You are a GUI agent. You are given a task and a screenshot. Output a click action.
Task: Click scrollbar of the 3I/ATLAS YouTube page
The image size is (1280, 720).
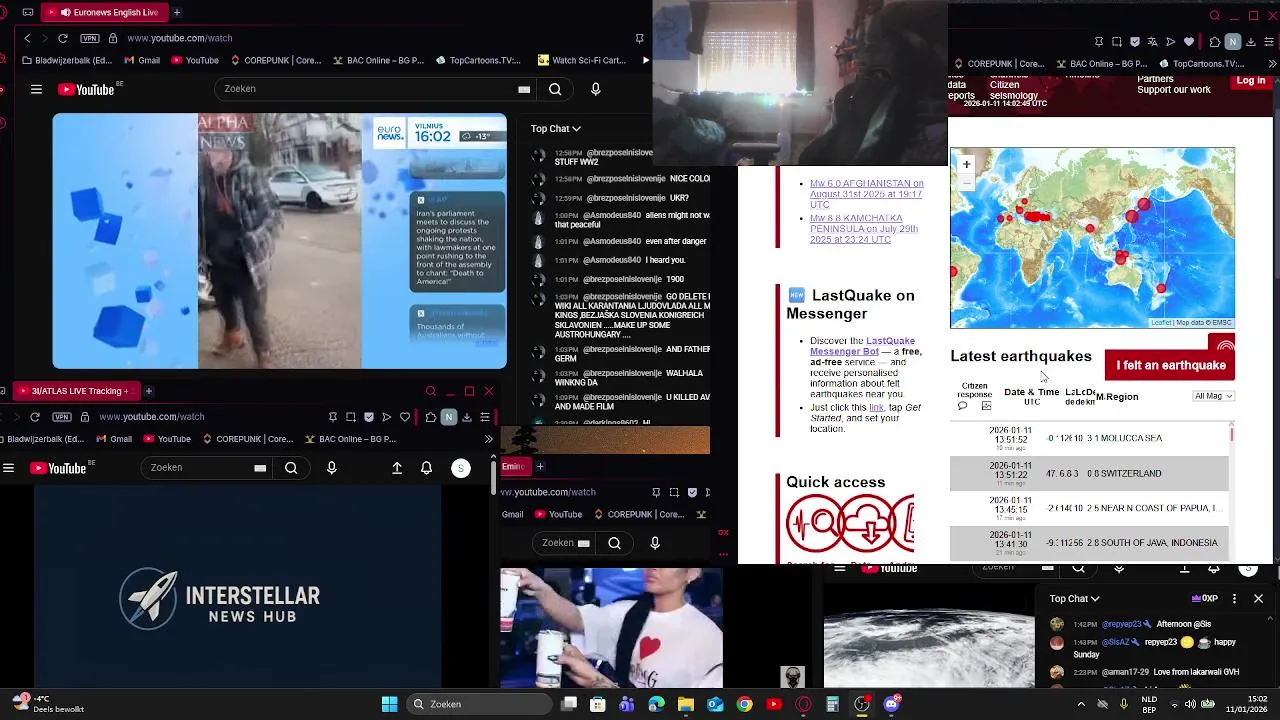pyautogui.click(x=493, y=475)
